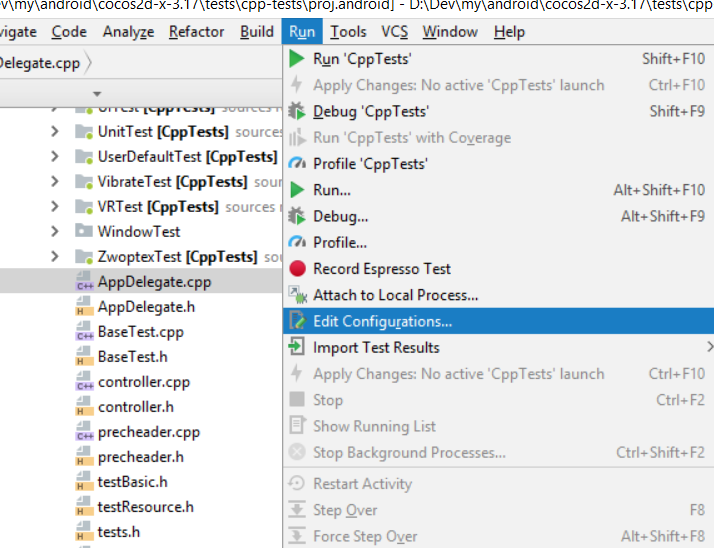Select testResource.h file in tree
This screenshot has height=548, width=714.
click(145, 507)
